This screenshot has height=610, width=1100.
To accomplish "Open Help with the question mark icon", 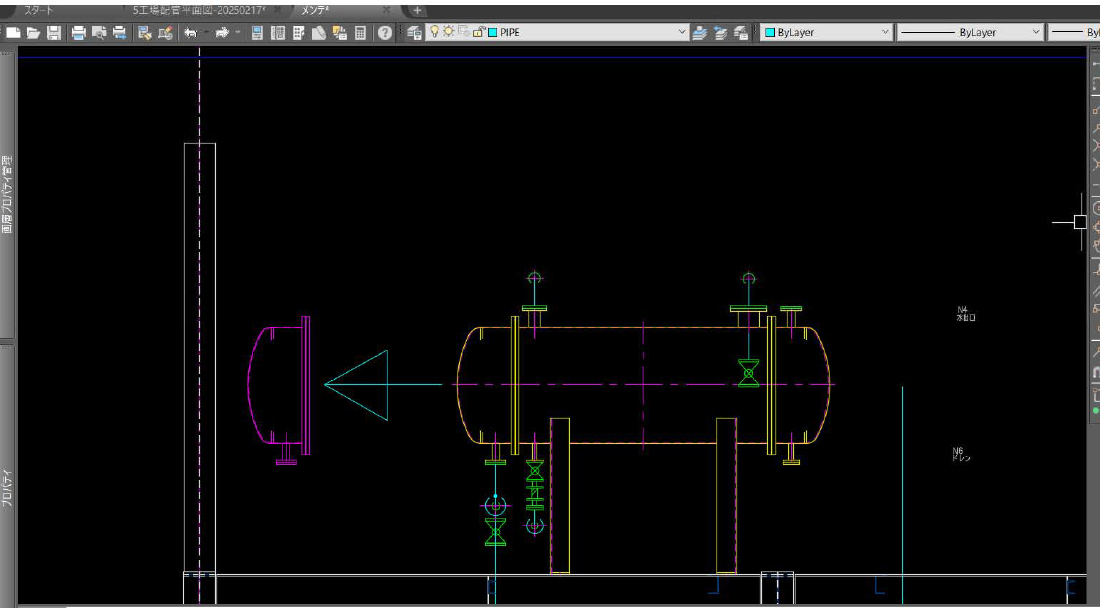I will (384, 32).
